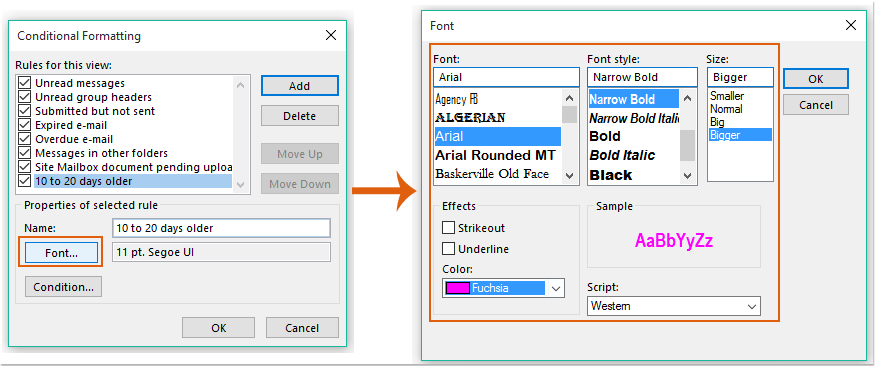Click the Font name text box
875x366 pixels.
507,77
